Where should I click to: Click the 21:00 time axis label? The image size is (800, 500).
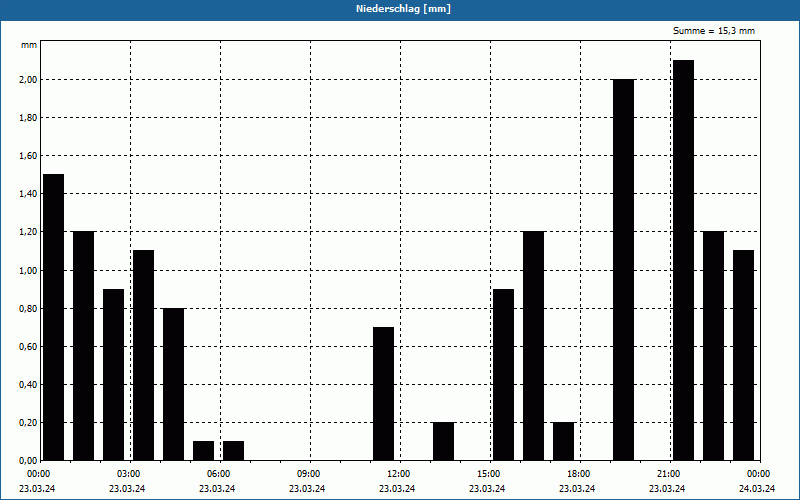coord(668,474)
